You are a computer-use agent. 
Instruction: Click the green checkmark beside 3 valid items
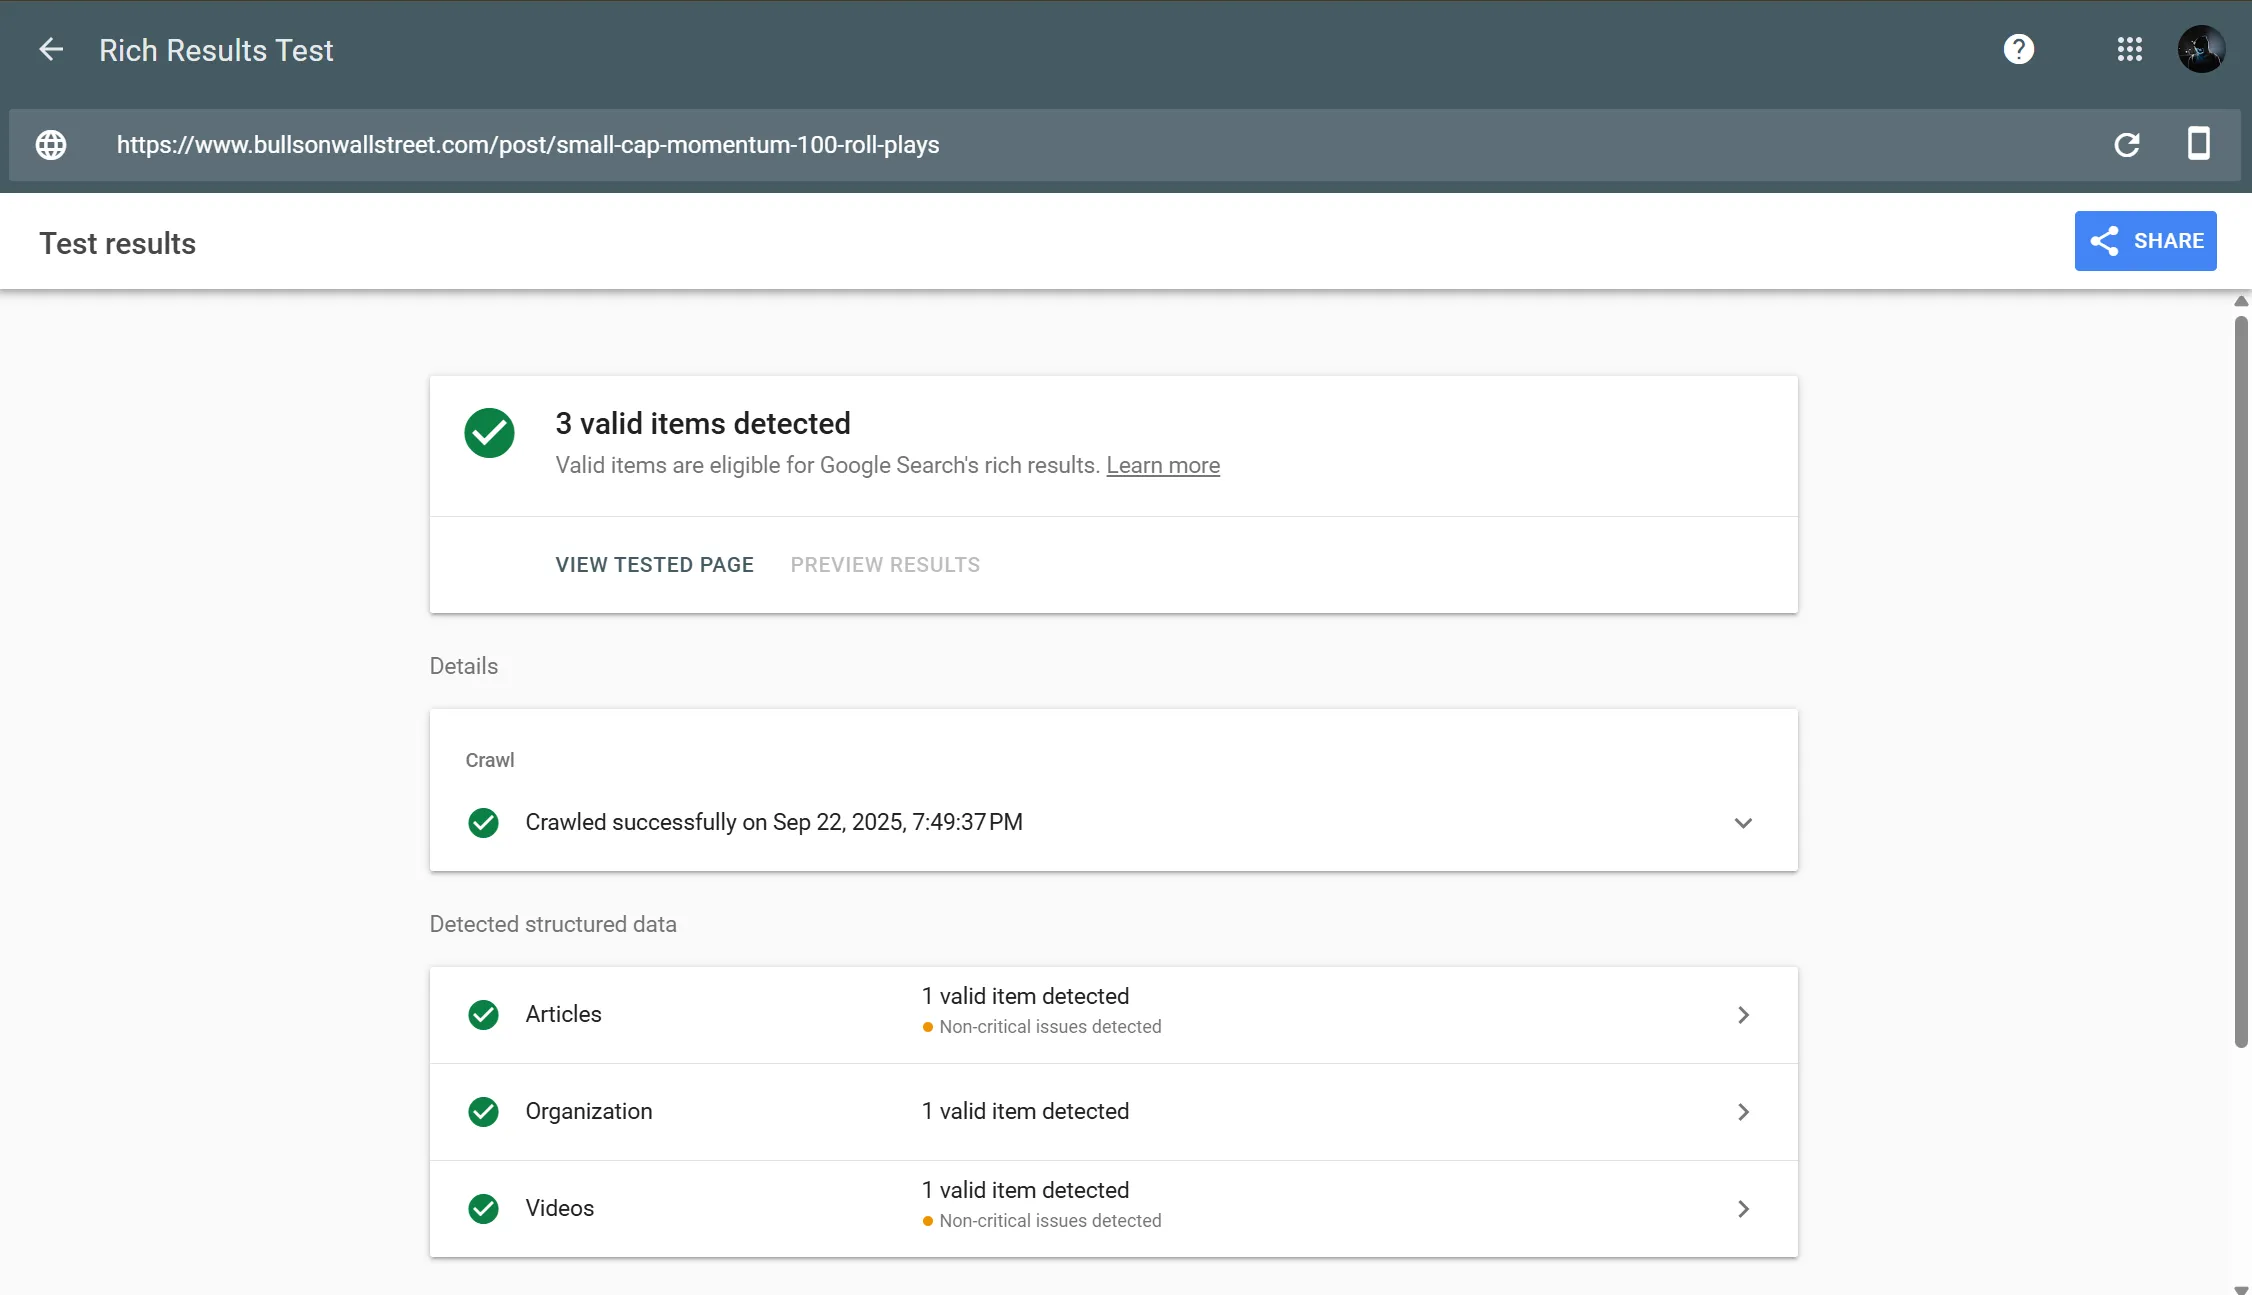489,433
